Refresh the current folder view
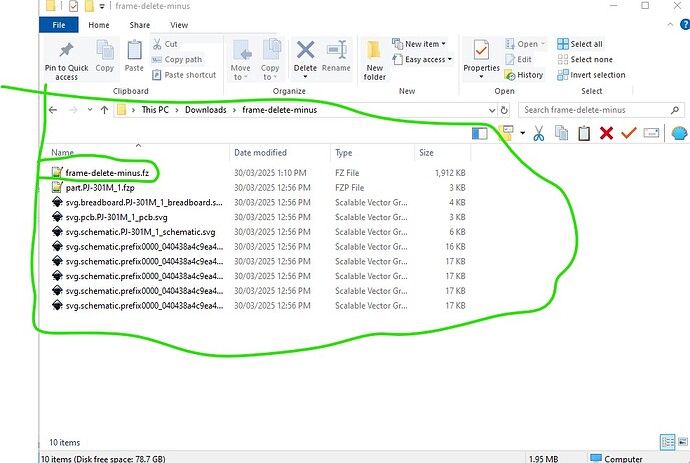Screen dimensions: 690x463 pyautogui.click(x=502, y=110)
